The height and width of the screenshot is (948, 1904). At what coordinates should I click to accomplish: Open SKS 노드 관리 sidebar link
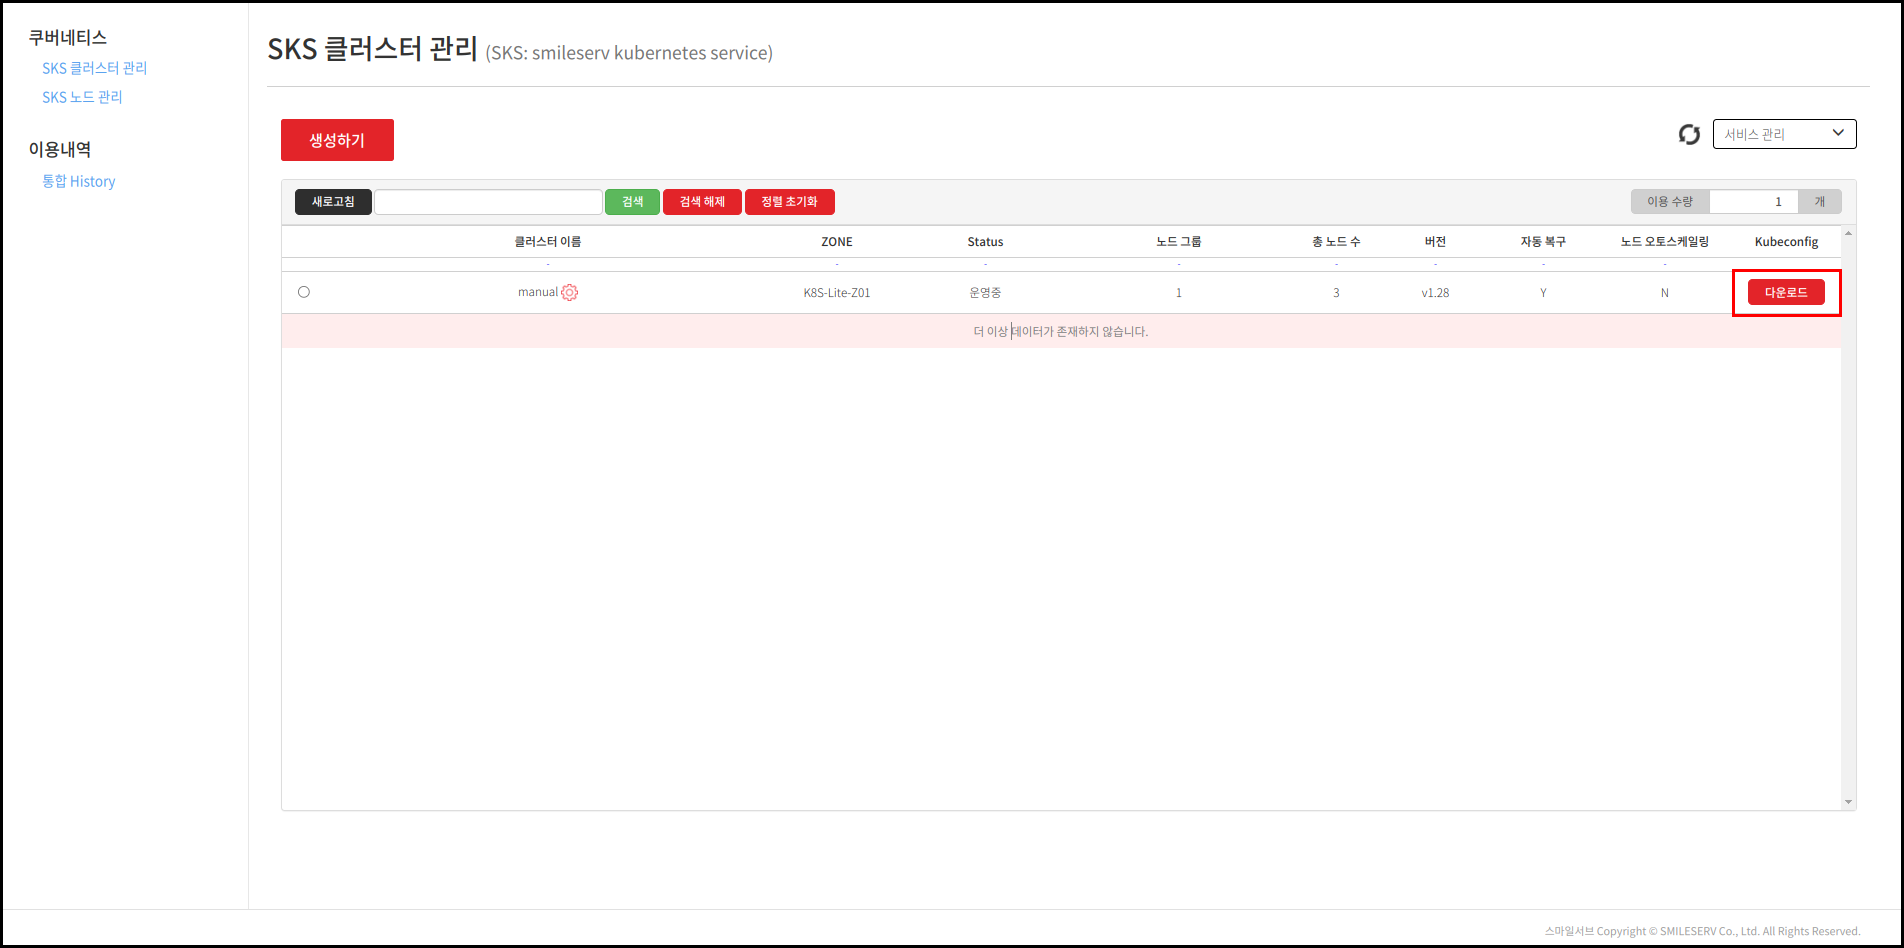point(82,97)
